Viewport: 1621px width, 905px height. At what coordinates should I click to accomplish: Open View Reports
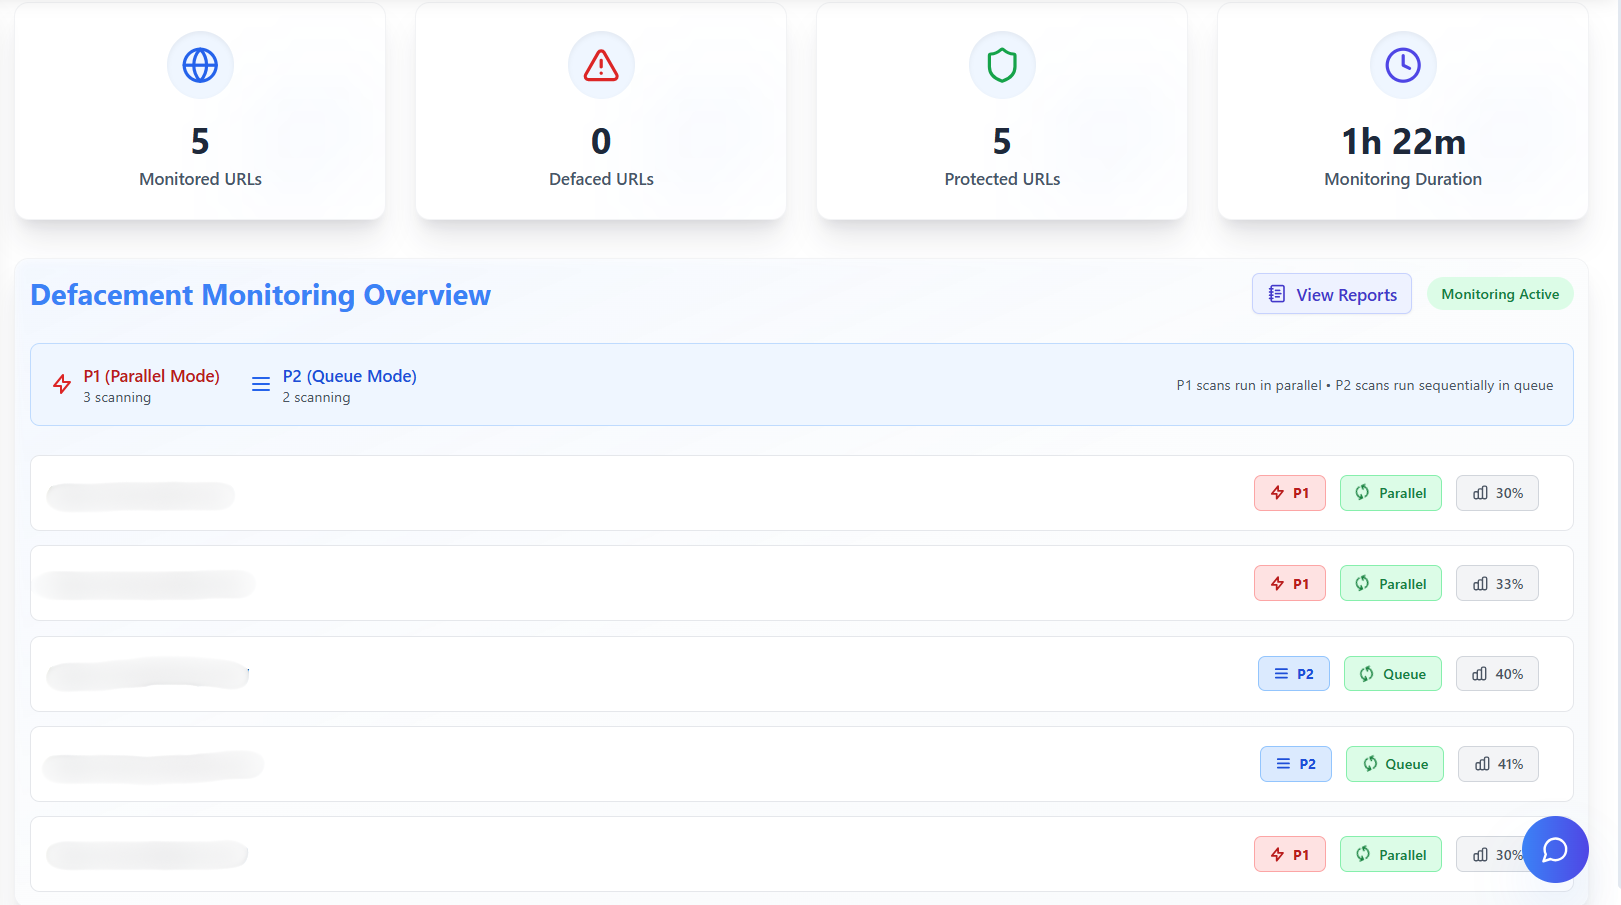click(1331, 294)
